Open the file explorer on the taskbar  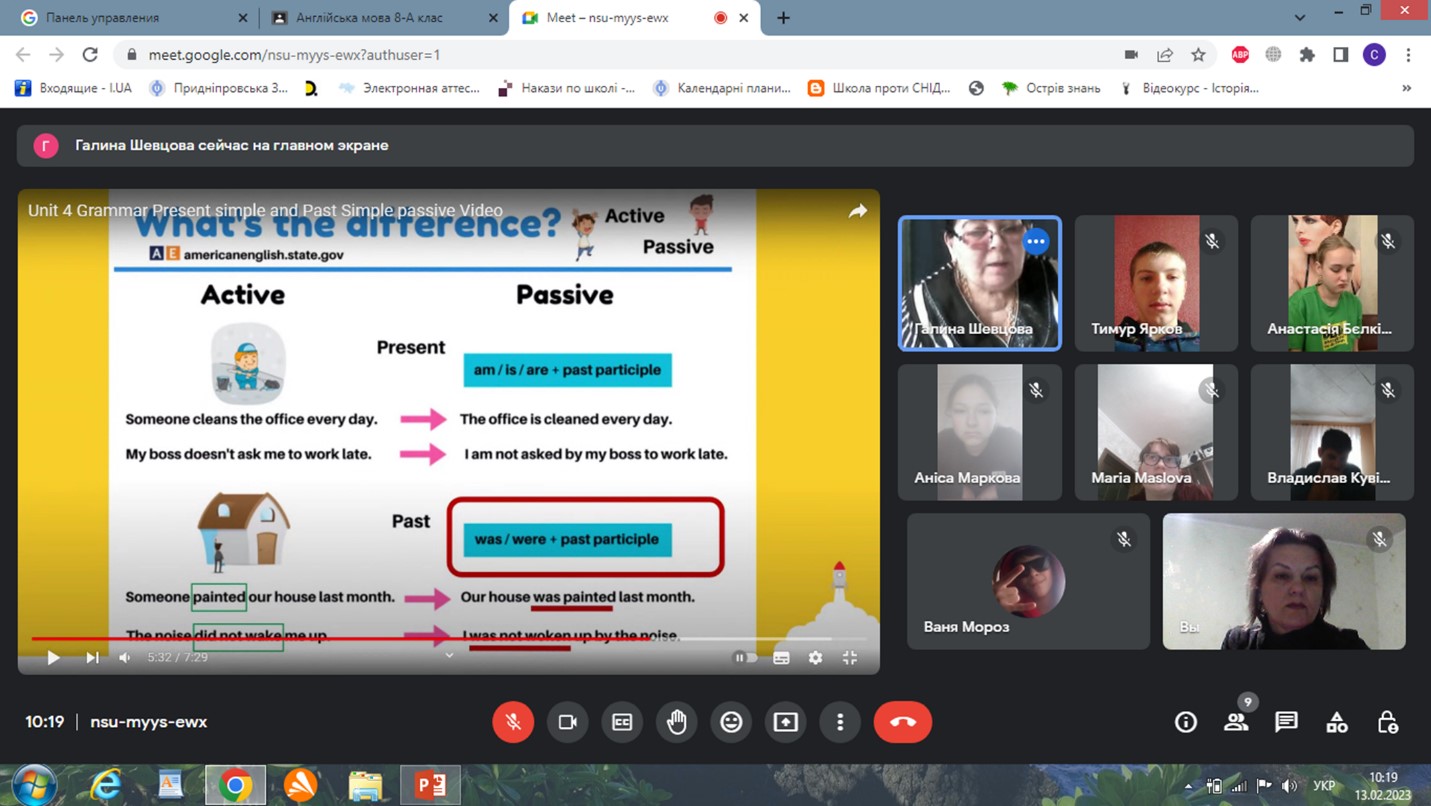pos(366,785)
